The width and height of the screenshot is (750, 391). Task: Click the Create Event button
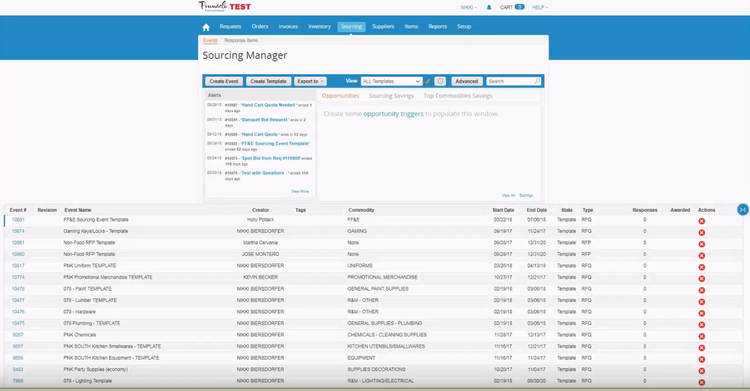click(x=224, y=81)
